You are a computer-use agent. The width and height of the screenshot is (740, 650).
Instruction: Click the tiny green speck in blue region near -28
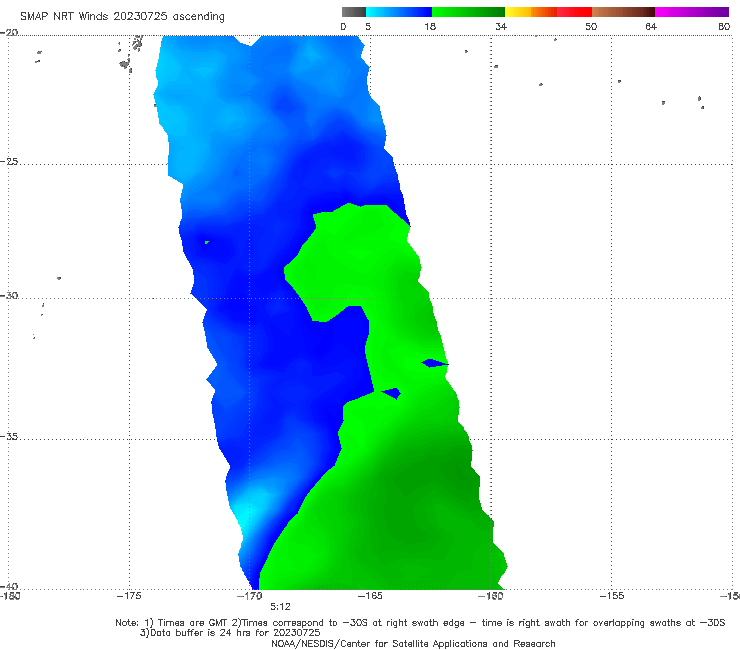point(207,243)
